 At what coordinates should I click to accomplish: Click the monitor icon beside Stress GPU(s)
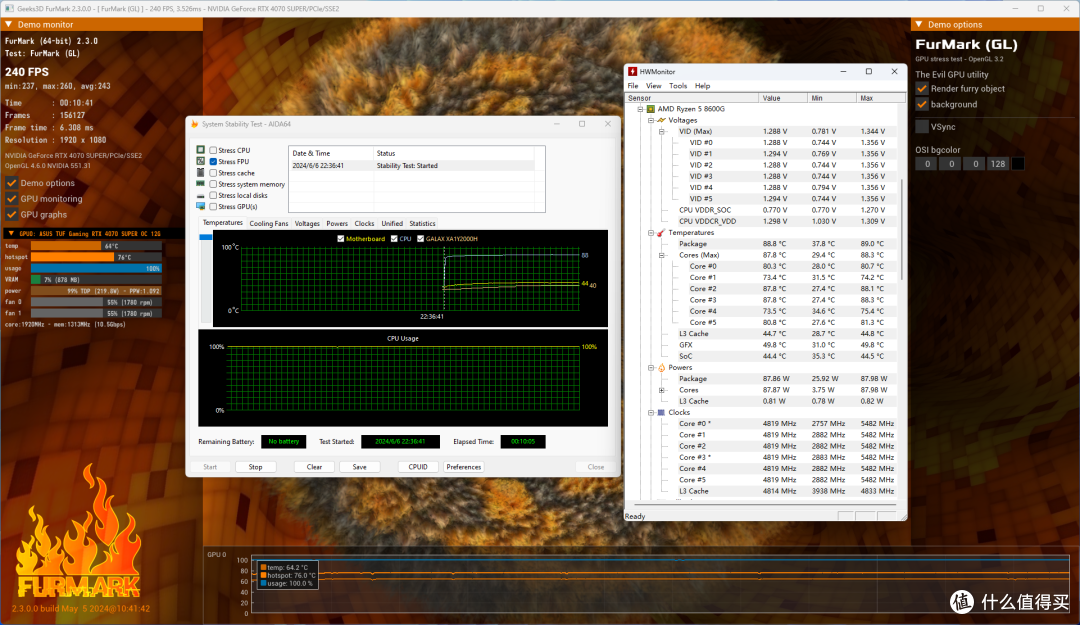(200, 206)
